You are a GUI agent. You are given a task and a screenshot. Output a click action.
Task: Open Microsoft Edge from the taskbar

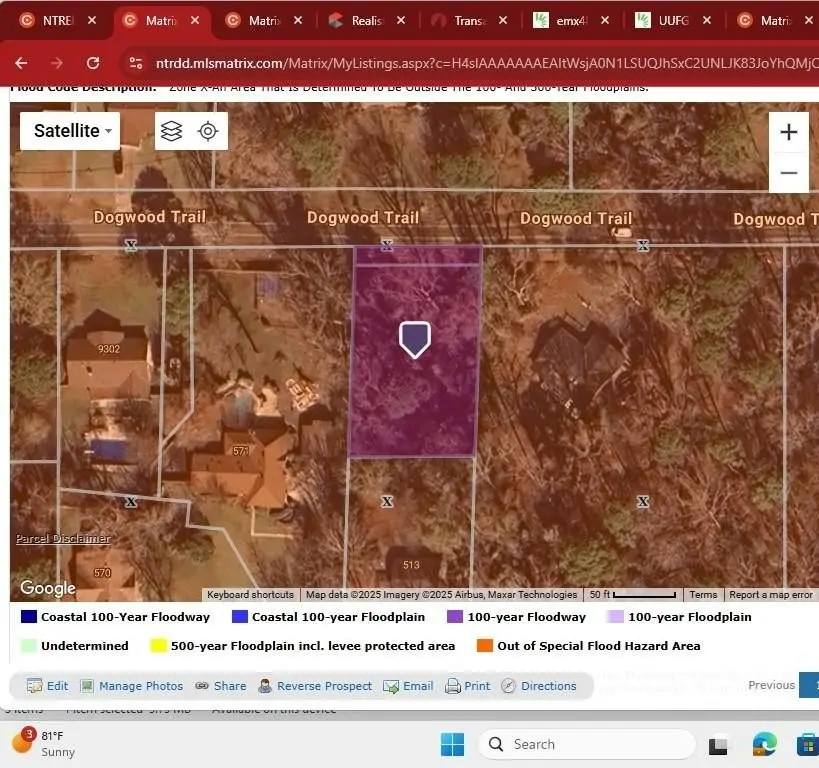pyautogui.click(x=764, y=744)
